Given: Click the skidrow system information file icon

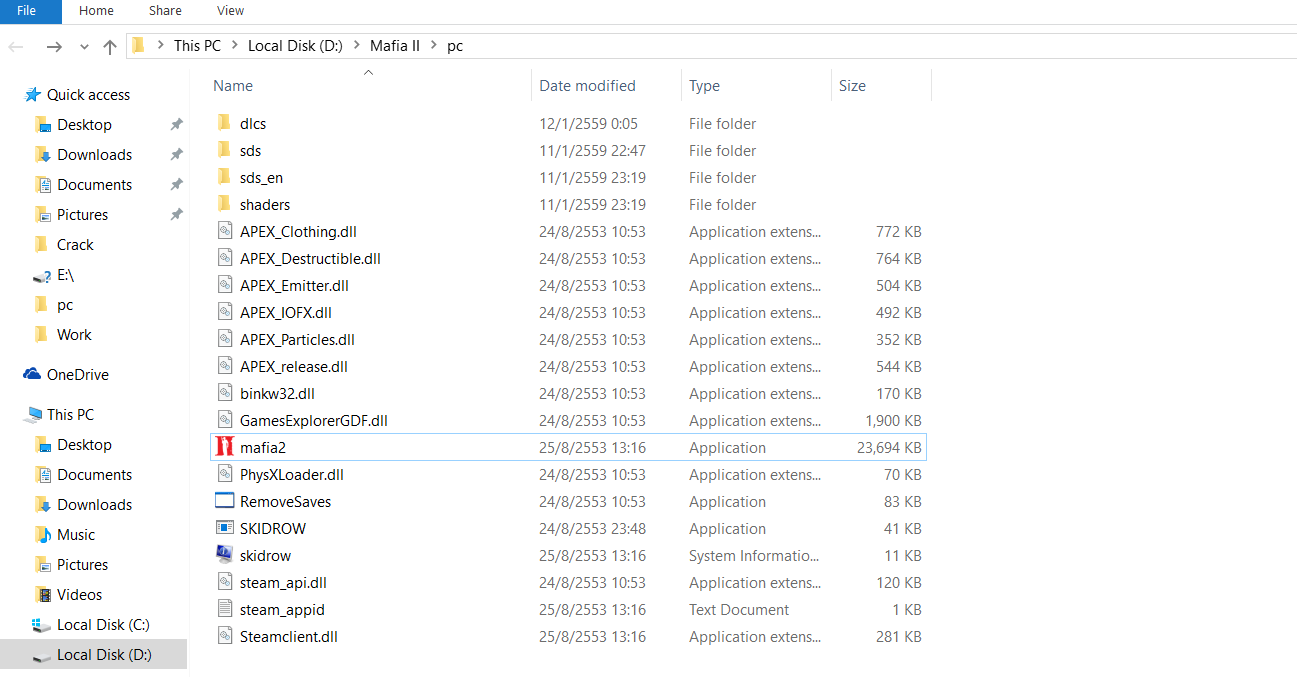Looking at the screenshot, I should (224, 555).
